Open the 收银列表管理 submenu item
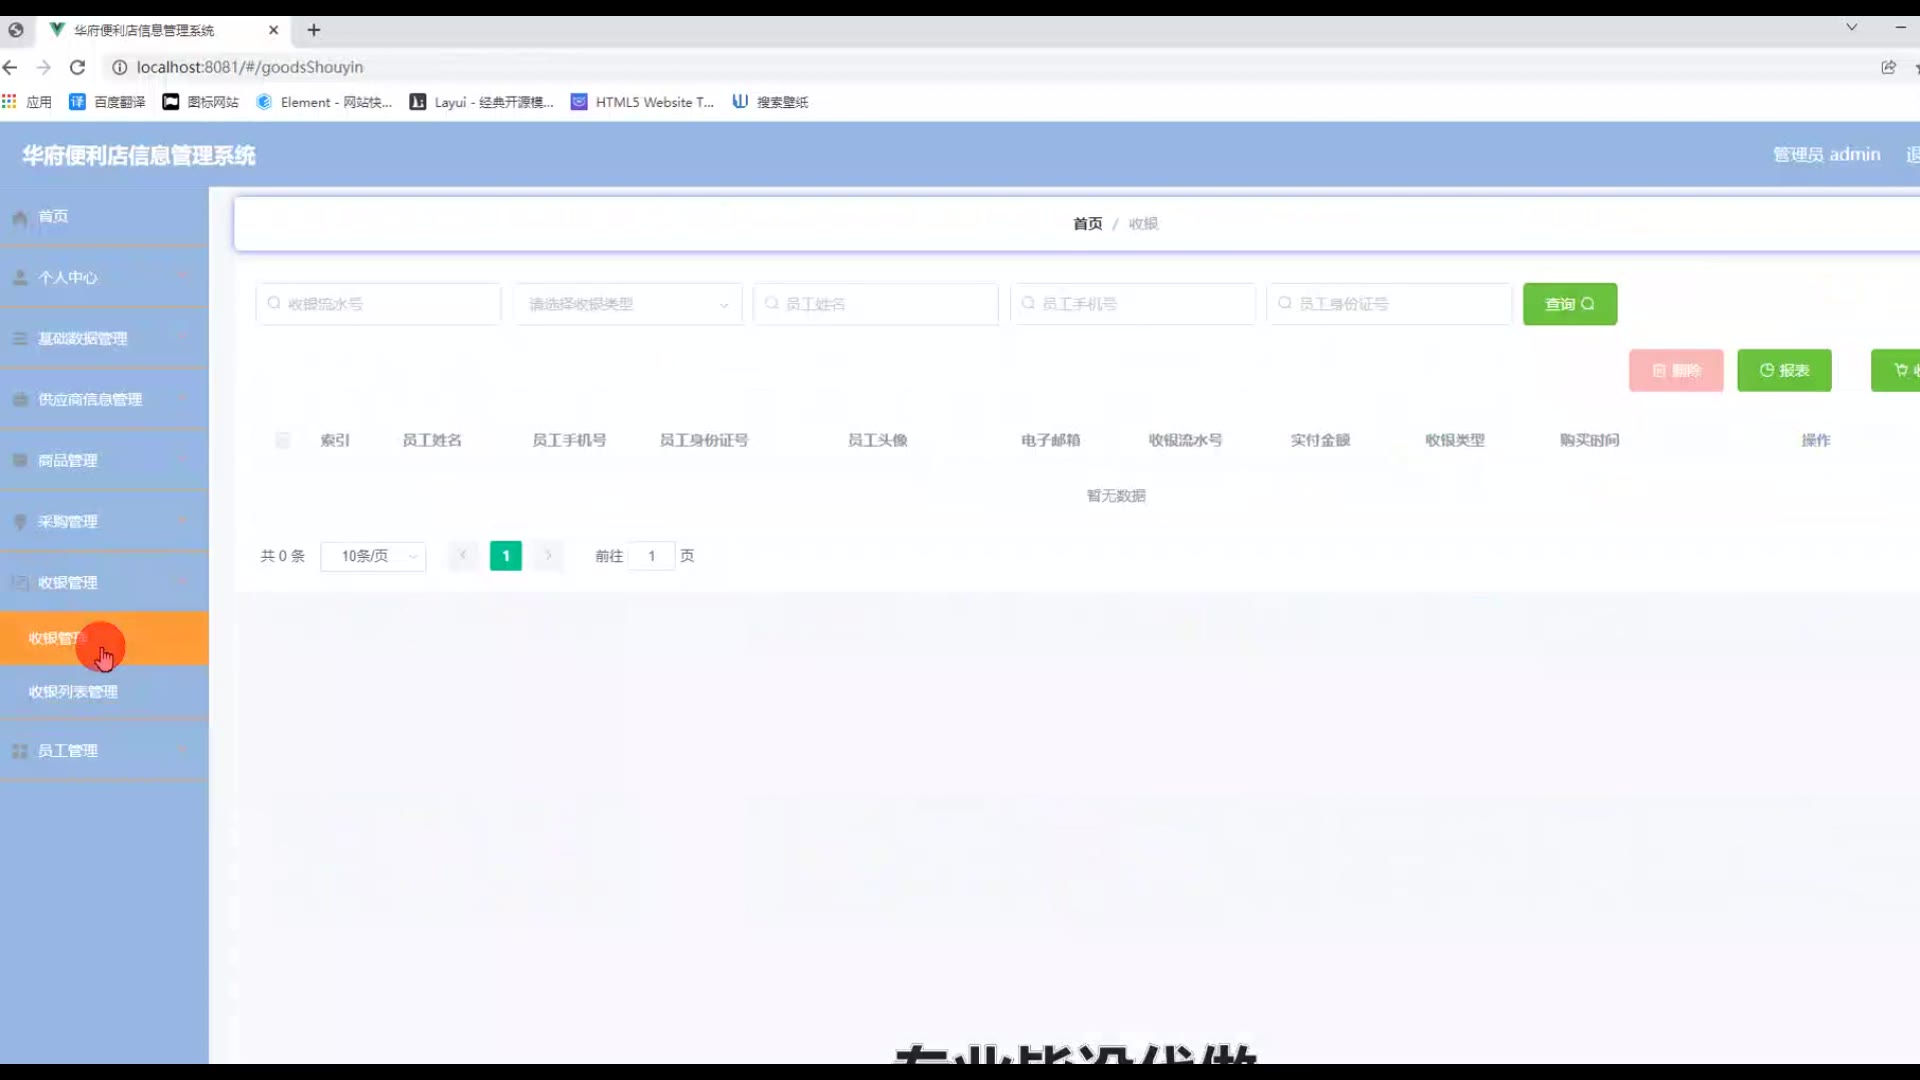The image size is (1920, 1080). coord(73,692)
